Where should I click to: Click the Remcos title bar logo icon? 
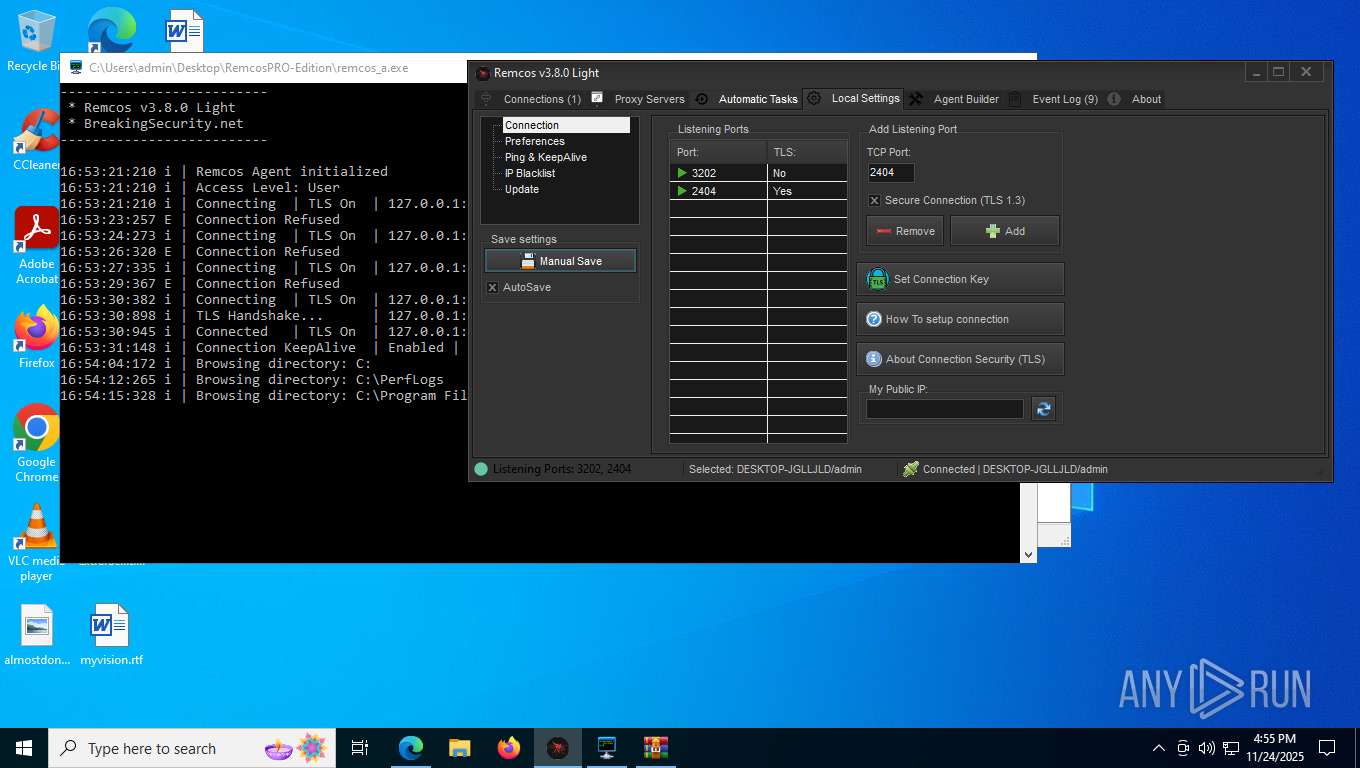(x=483, y=73)
